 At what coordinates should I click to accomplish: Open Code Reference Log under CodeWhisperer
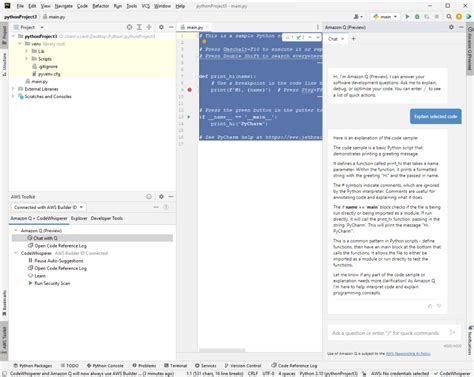[57, 268]
